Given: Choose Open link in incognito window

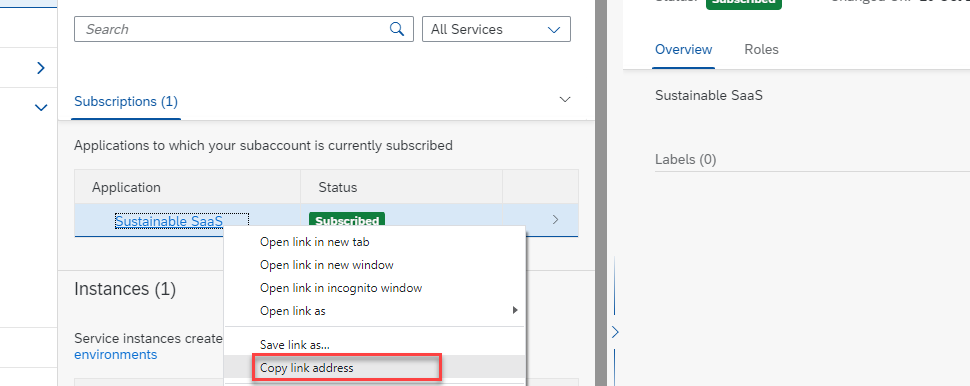Looking at the screenshot, I should click(341, 288).
